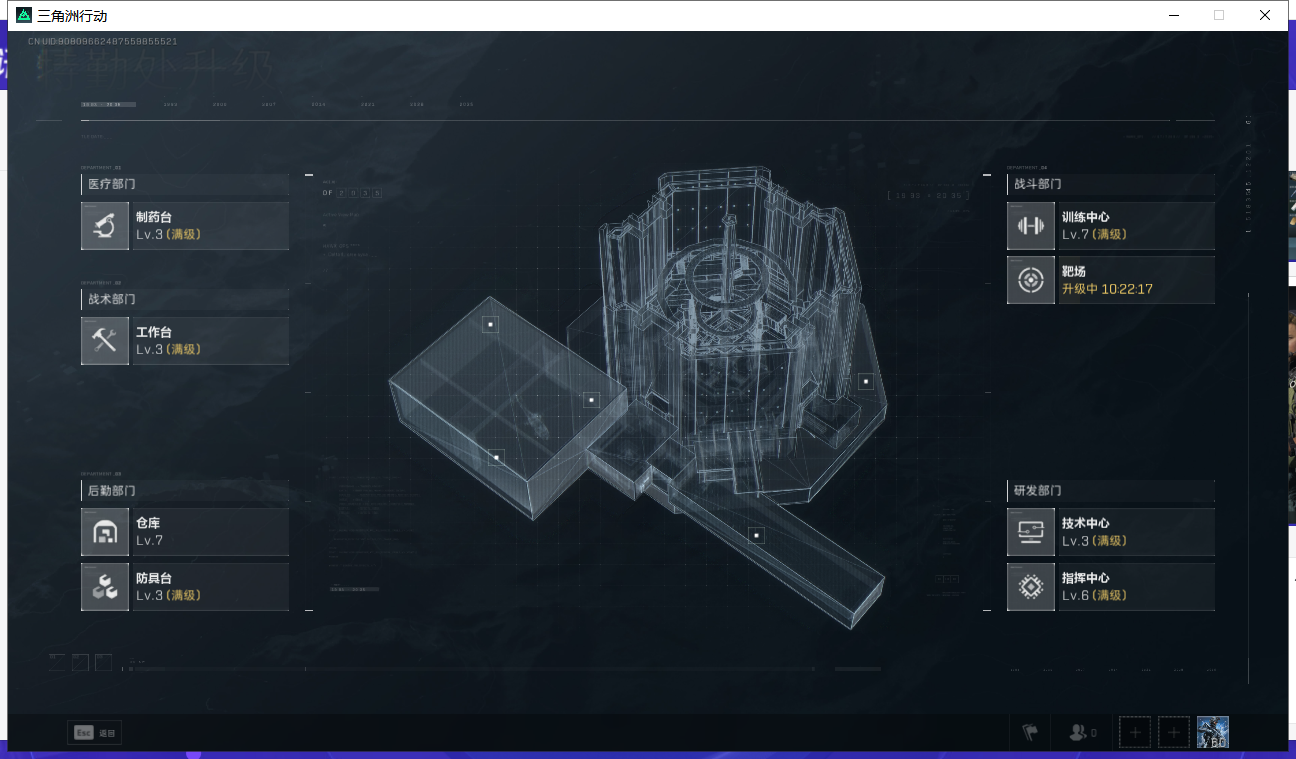Click the right marker on the hexagonal tower

click(865, 381)
